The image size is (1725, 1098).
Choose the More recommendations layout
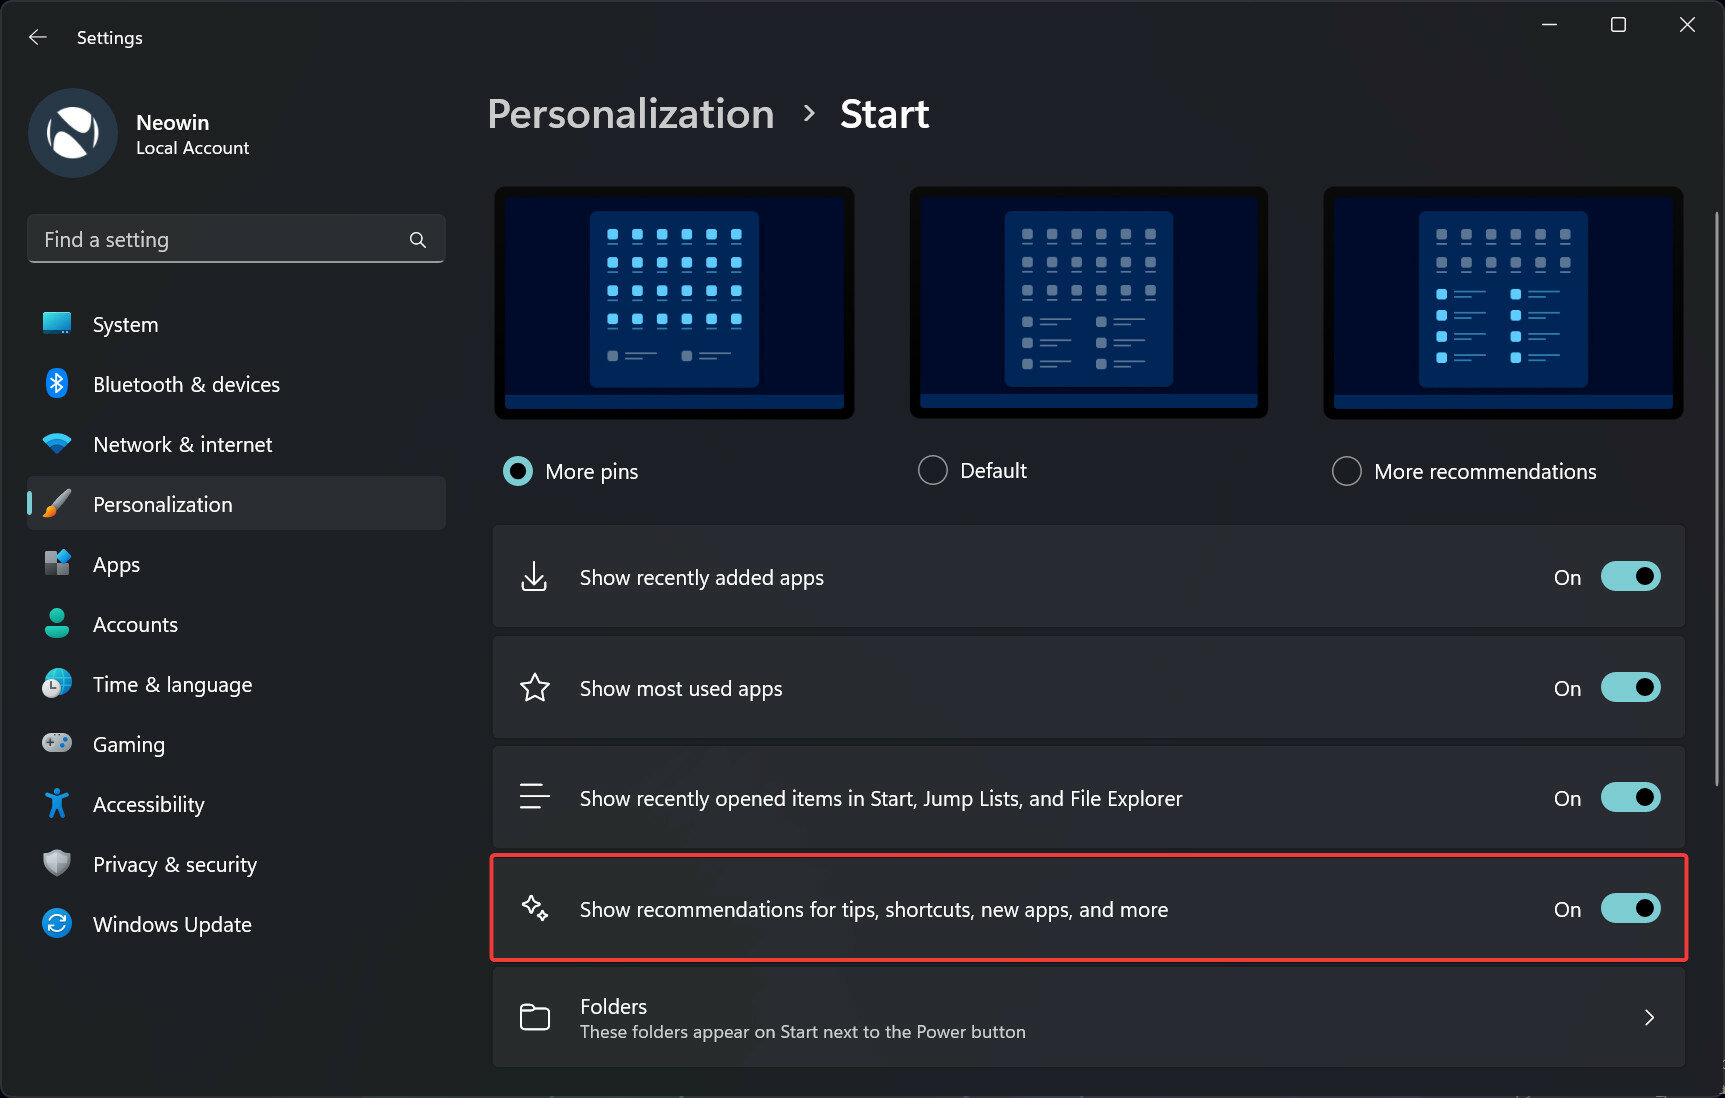coord(1346,470)
